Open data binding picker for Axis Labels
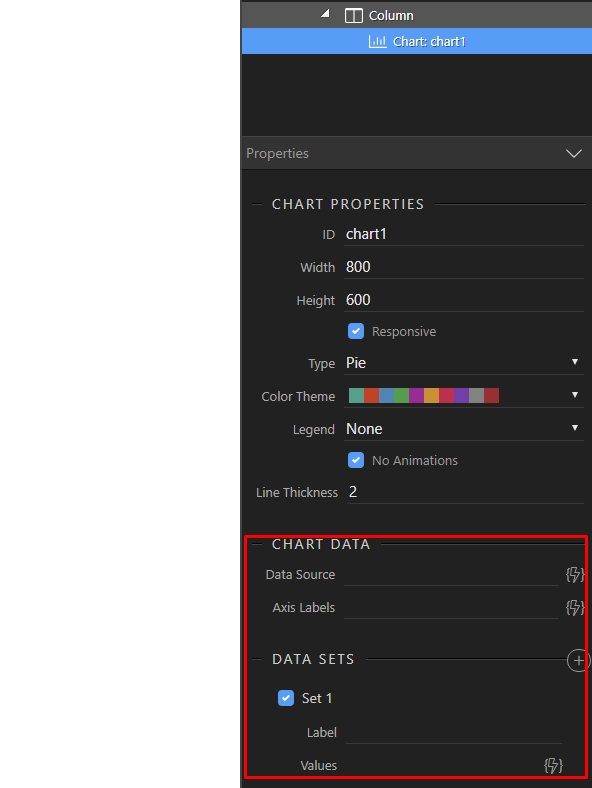This screenshot has height=788, width=592. tap(575, 608)
